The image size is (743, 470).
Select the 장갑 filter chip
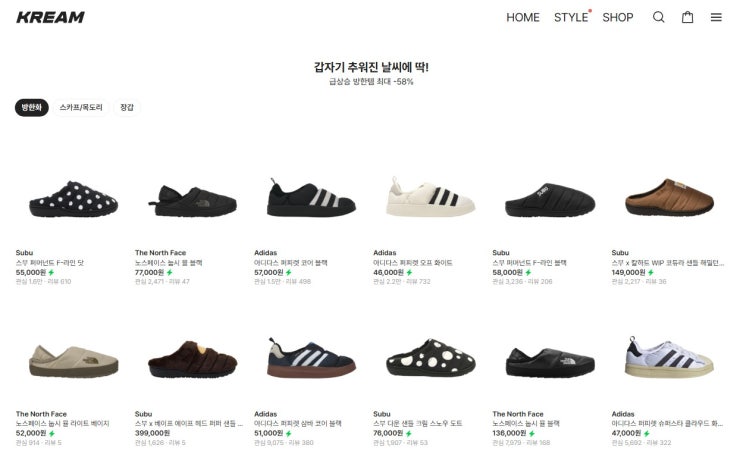127,108
